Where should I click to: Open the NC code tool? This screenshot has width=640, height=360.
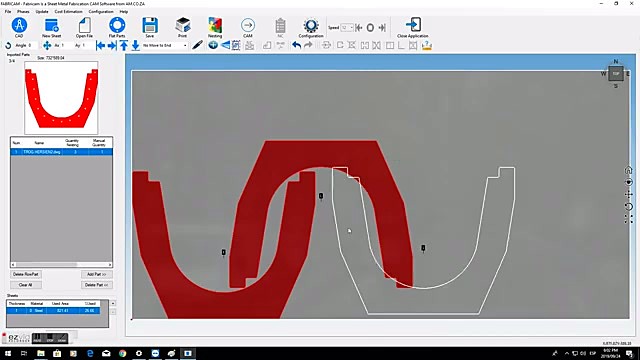tap(280, 26)
